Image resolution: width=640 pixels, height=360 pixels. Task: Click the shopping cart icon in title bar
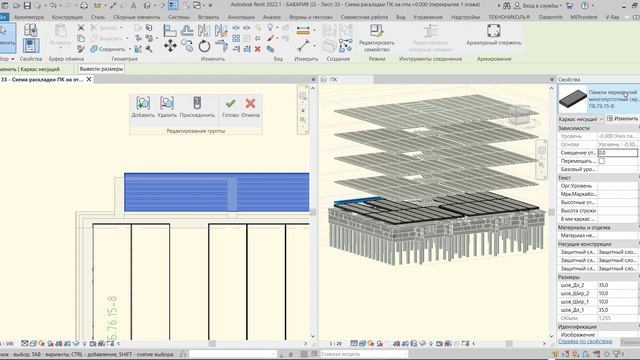(x=569, y=6)
